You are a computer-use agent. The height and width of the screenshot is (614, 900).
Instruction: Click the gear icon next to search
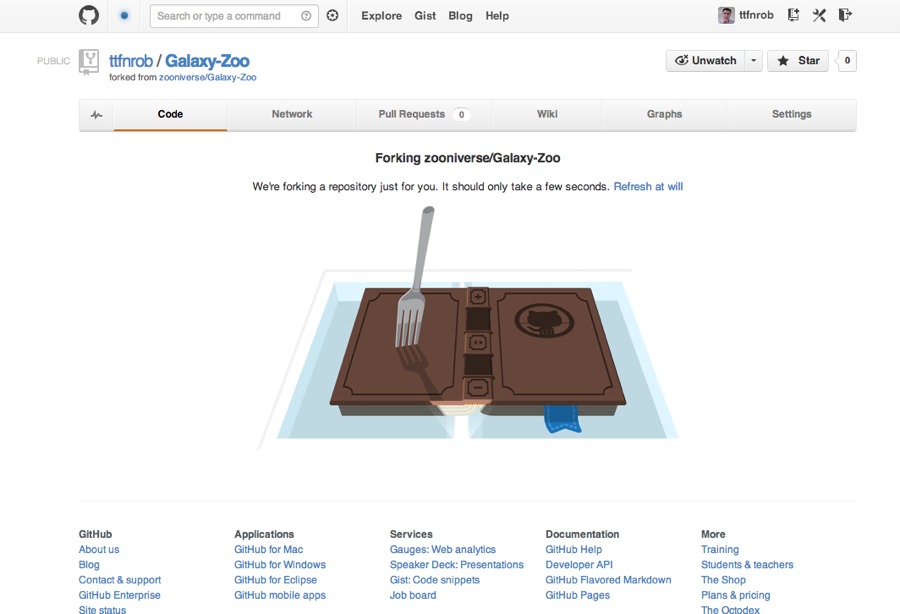coord(333,16)
